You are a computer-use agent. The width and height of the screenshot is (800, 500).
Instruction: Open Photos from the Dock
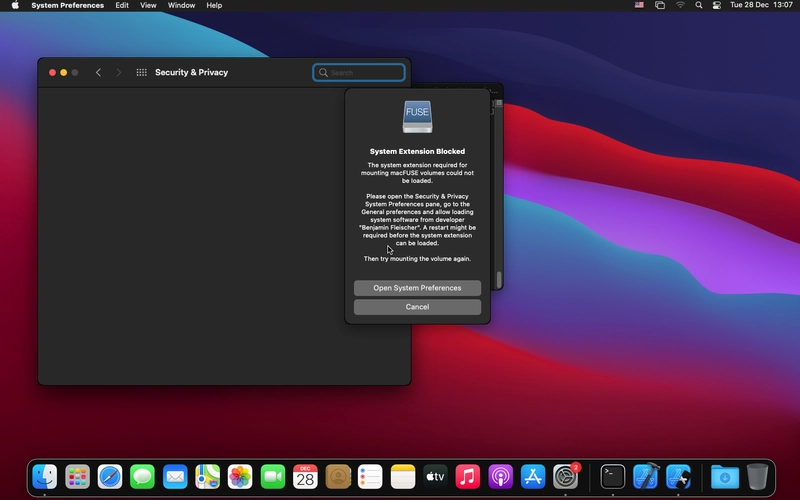[240, 477]
